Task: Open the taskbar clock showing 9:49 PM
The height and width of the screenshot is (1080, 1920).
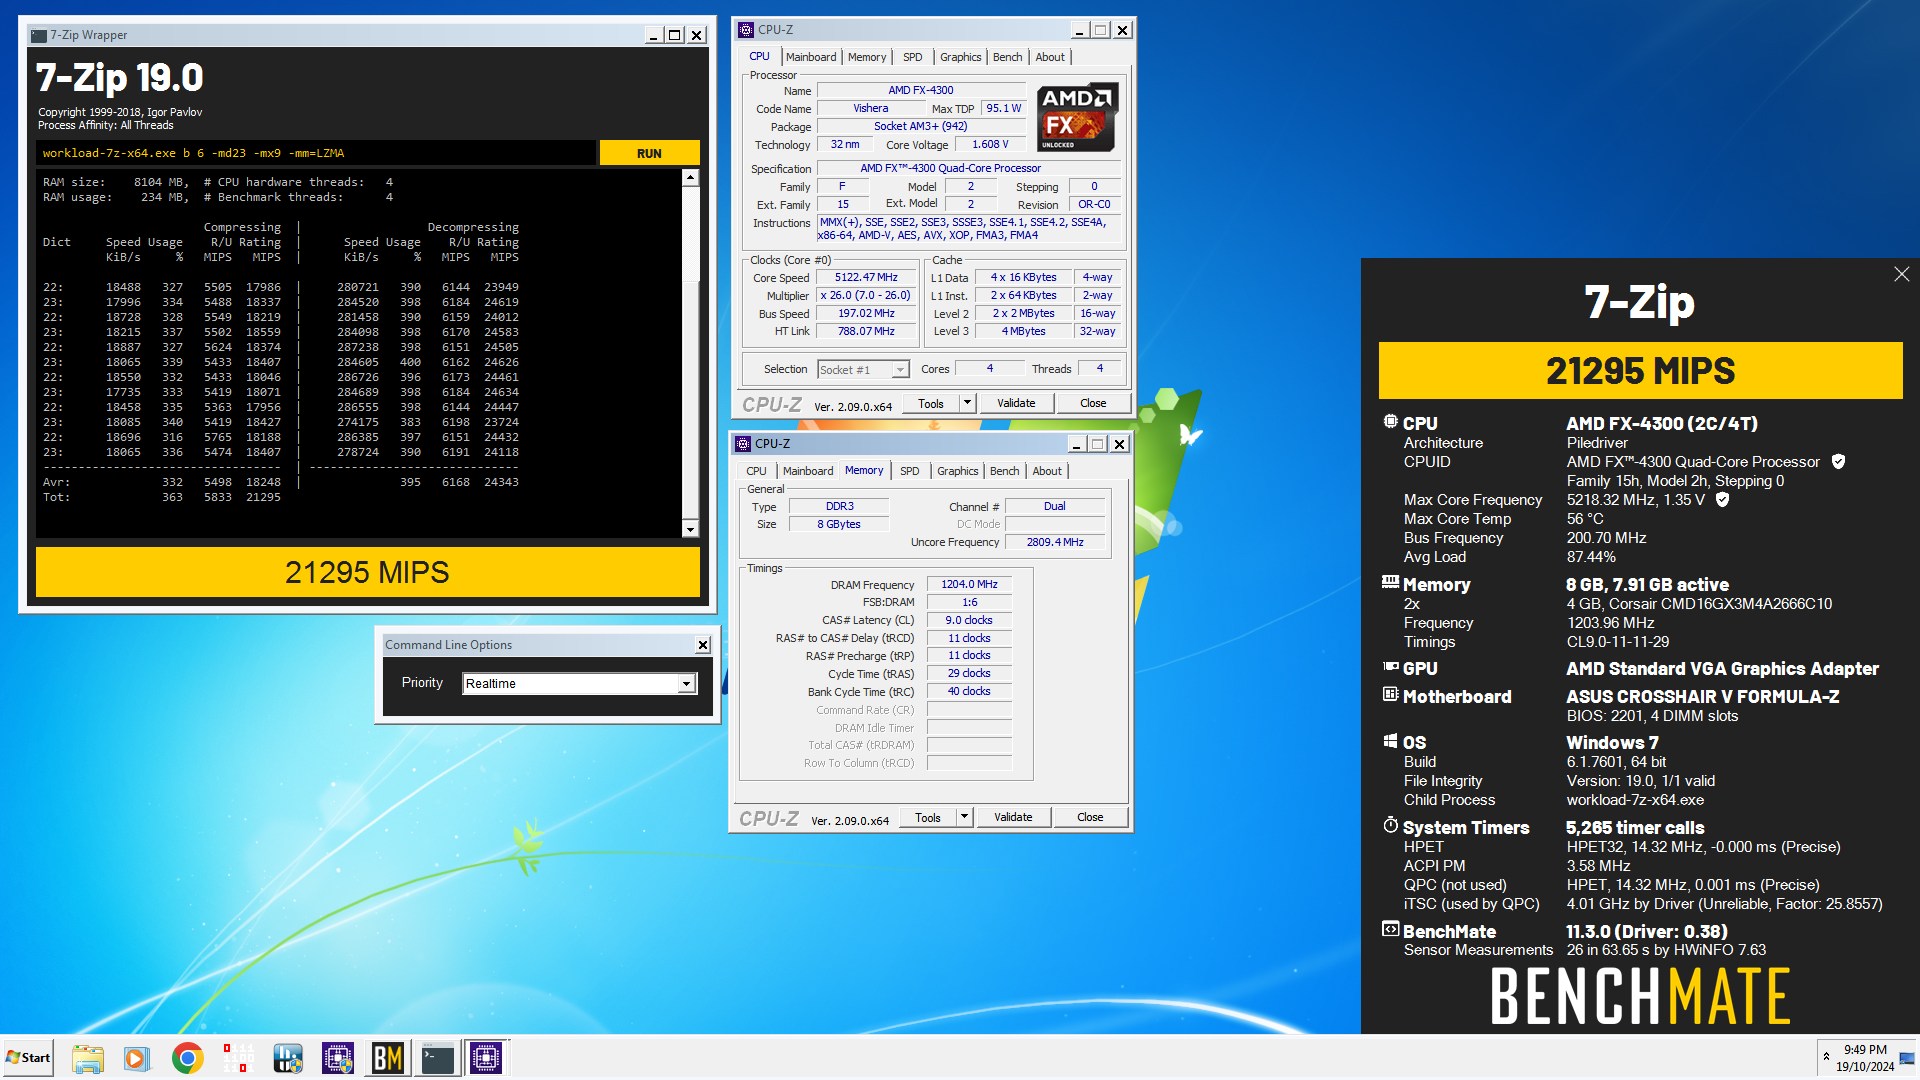Action: (x=1865, y=1058)
